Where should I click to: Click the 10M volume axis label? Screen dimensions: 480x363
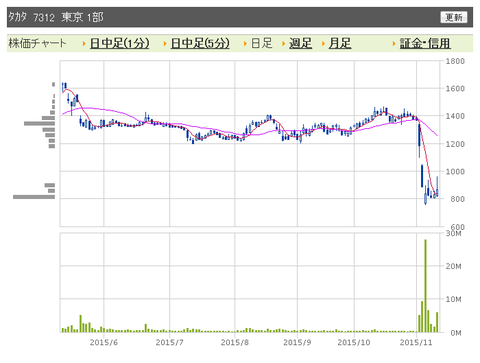click(454, 299)
